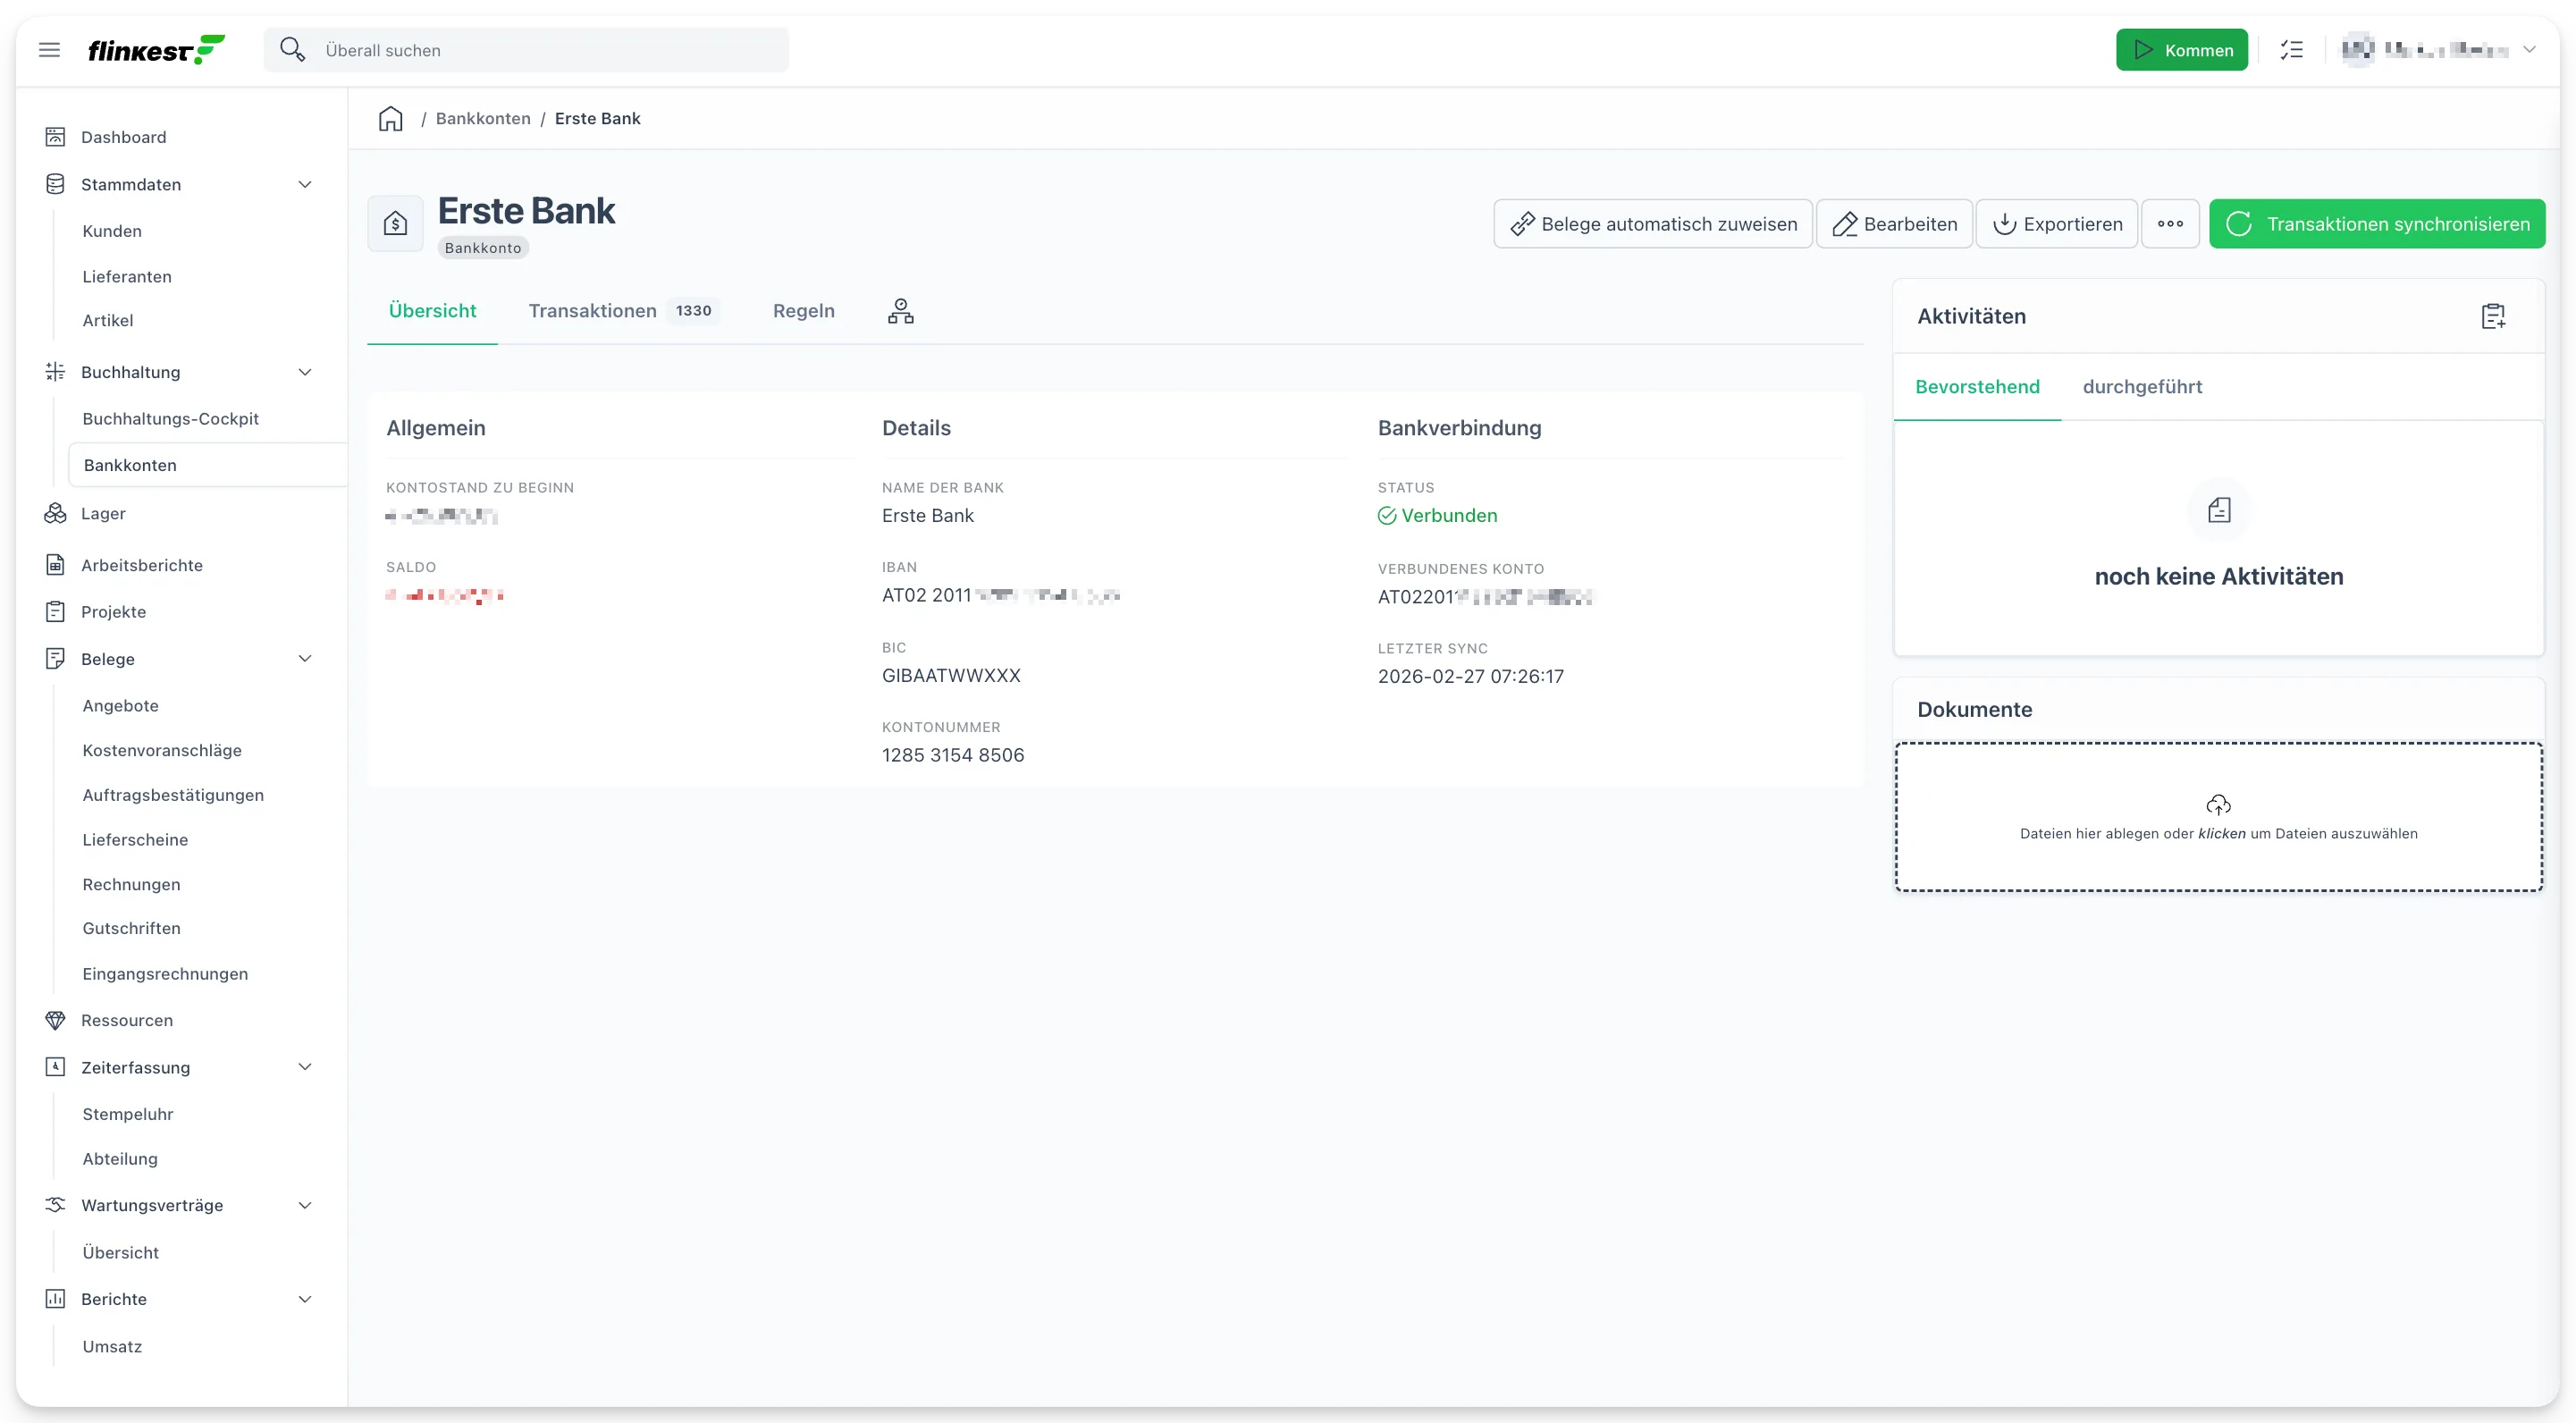The image size is (2576, 1423).
Task: Collapse the Berichte section chevron
Action: pyautogui.click(x=305, y=1299)
